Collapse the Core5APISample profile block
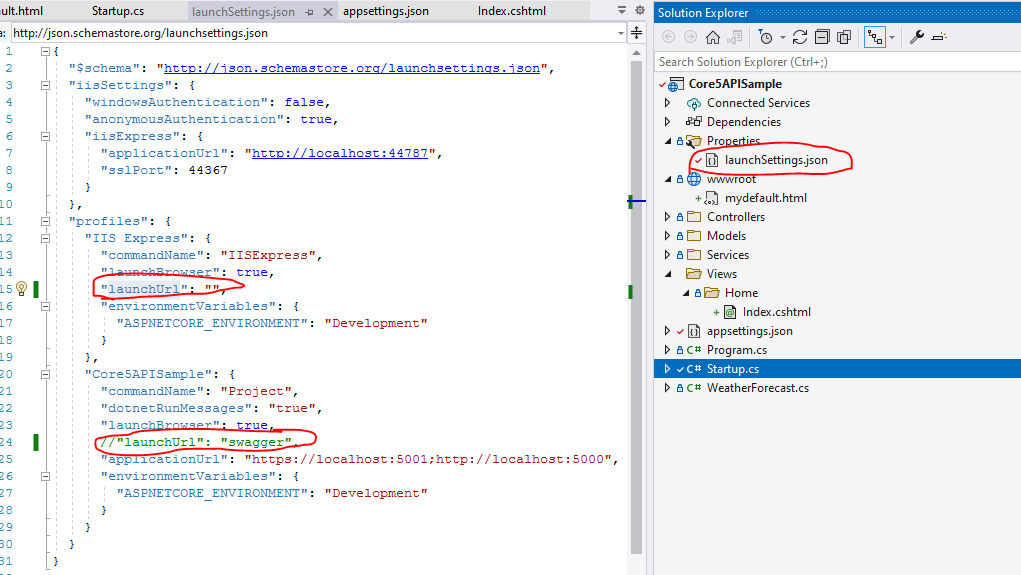Image resolution: width=1021 pixels, height=575 pixels. [x=45, y=374]
